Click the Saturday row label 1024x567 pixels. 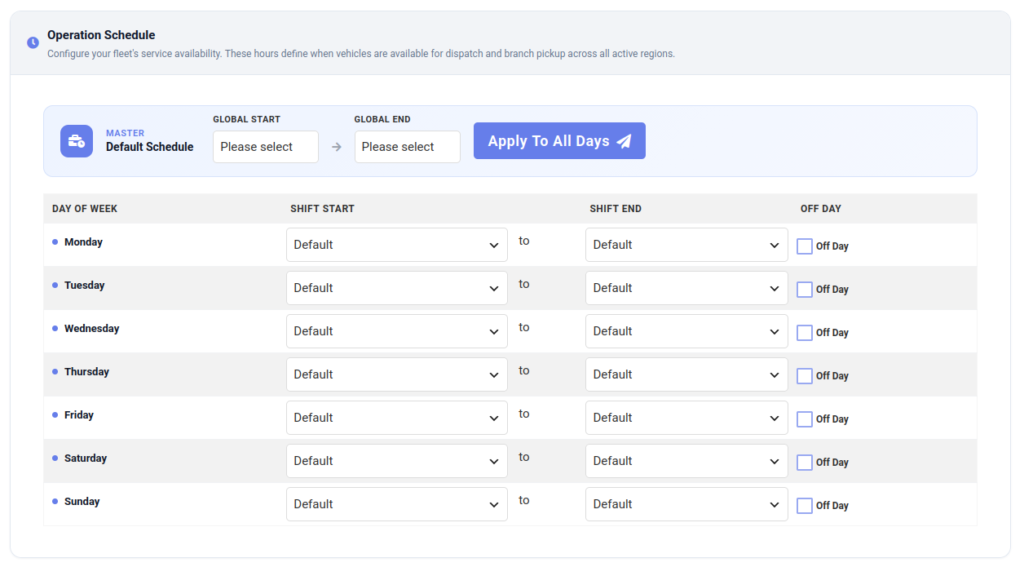[86, 459]
